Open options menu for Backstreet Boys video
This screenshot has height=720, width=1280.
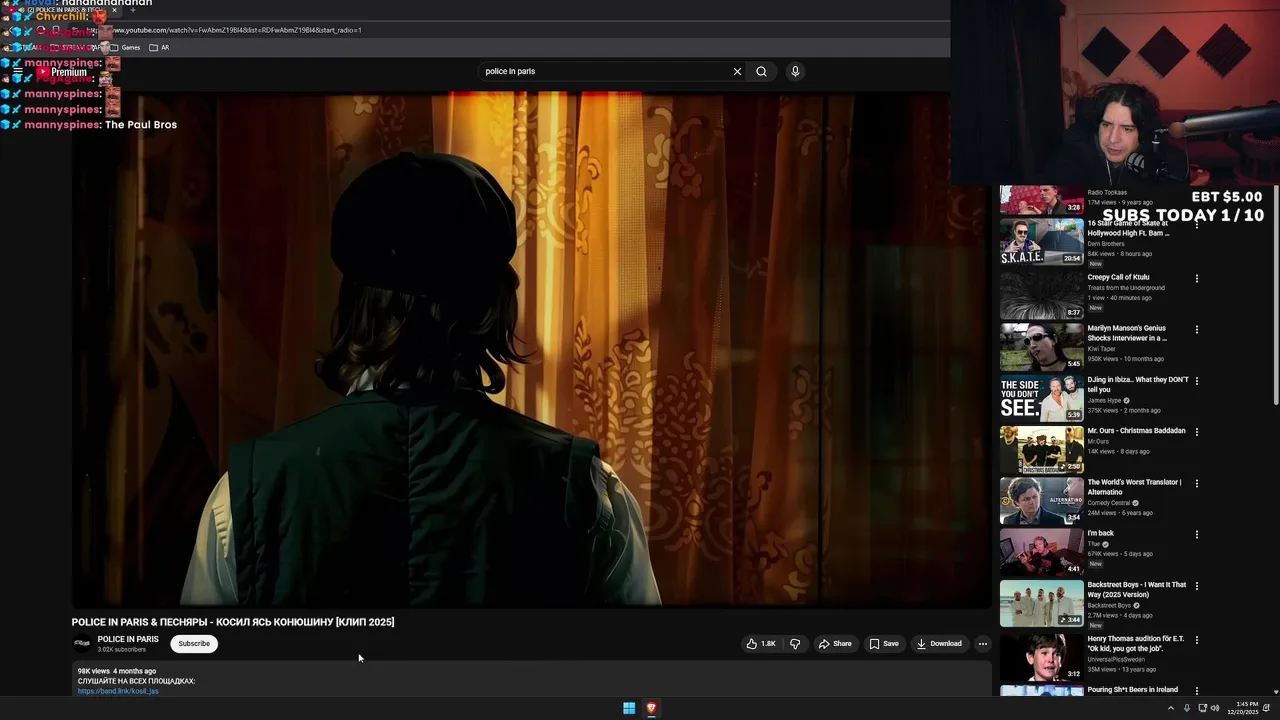pyautogui.click(x=1197, y=586)
